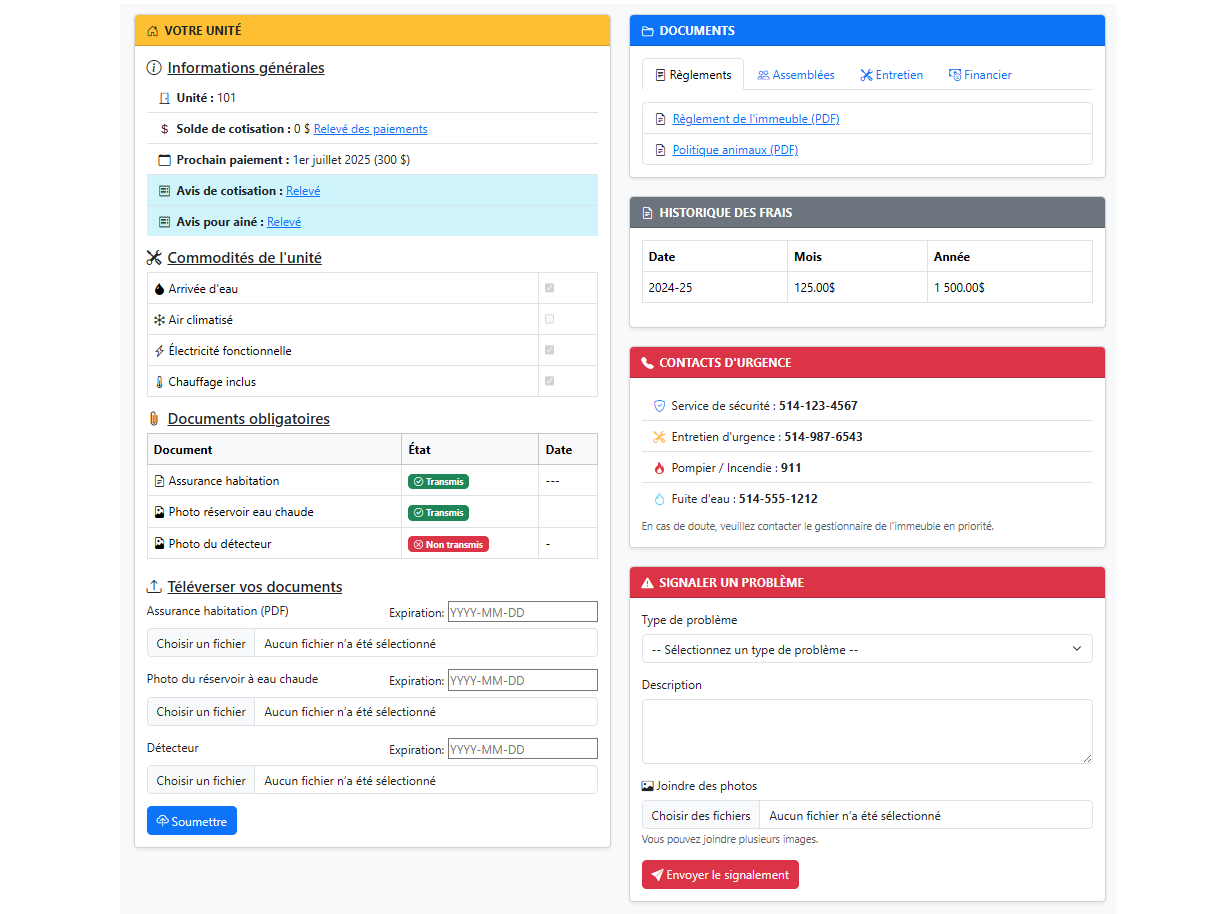This screenshot has height=914, width=1223.
Task: Click the water drop icon beside Arrivée d'eau
Action: (159, 289)
